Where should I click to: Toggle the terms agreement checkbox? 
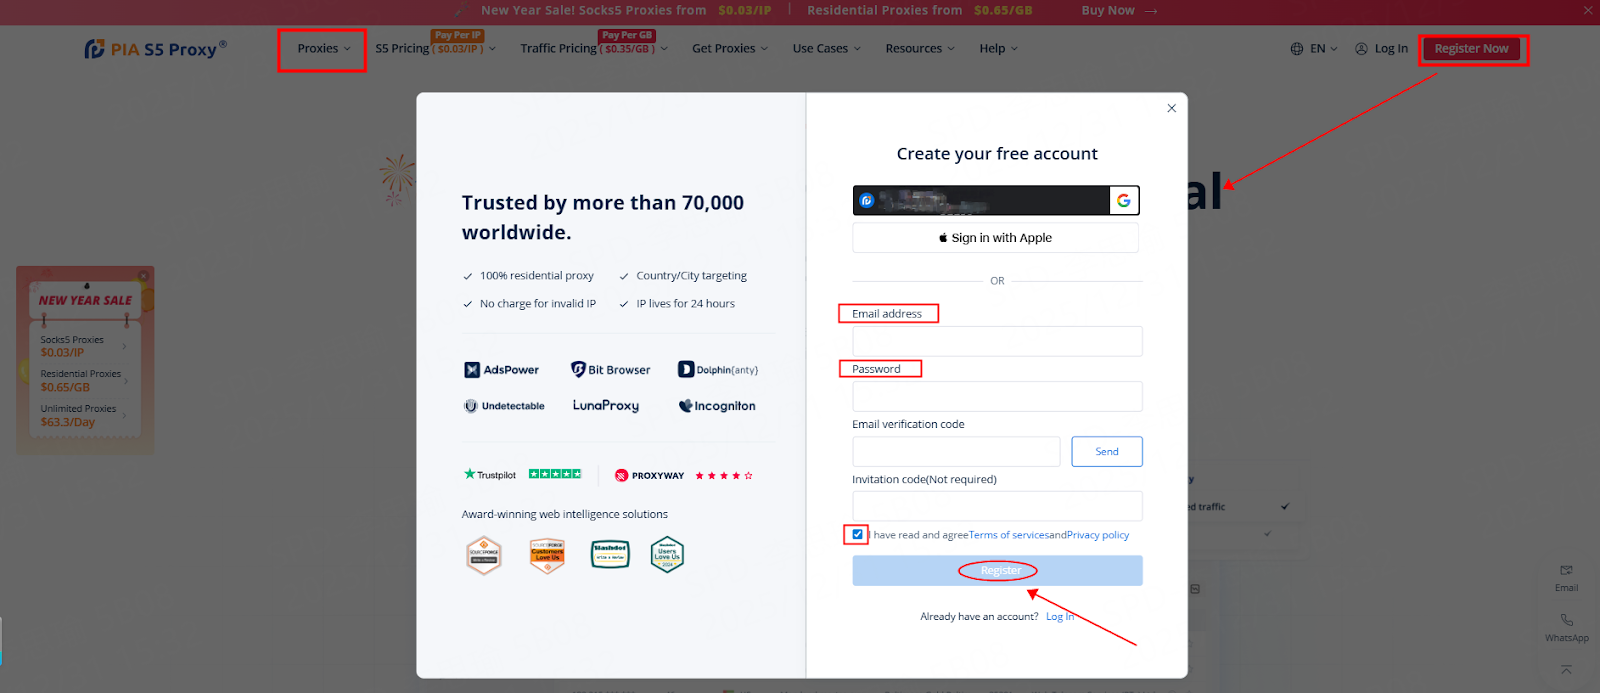point(857,535)
